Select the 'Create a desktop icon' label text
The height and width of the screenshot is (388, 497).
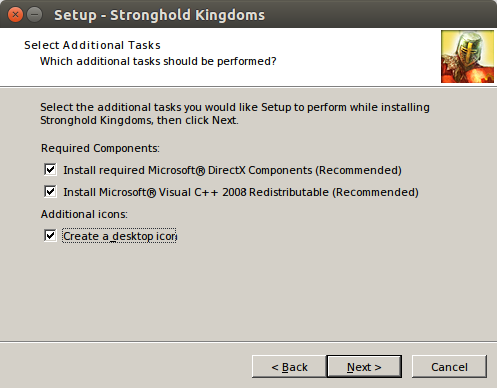119,236
